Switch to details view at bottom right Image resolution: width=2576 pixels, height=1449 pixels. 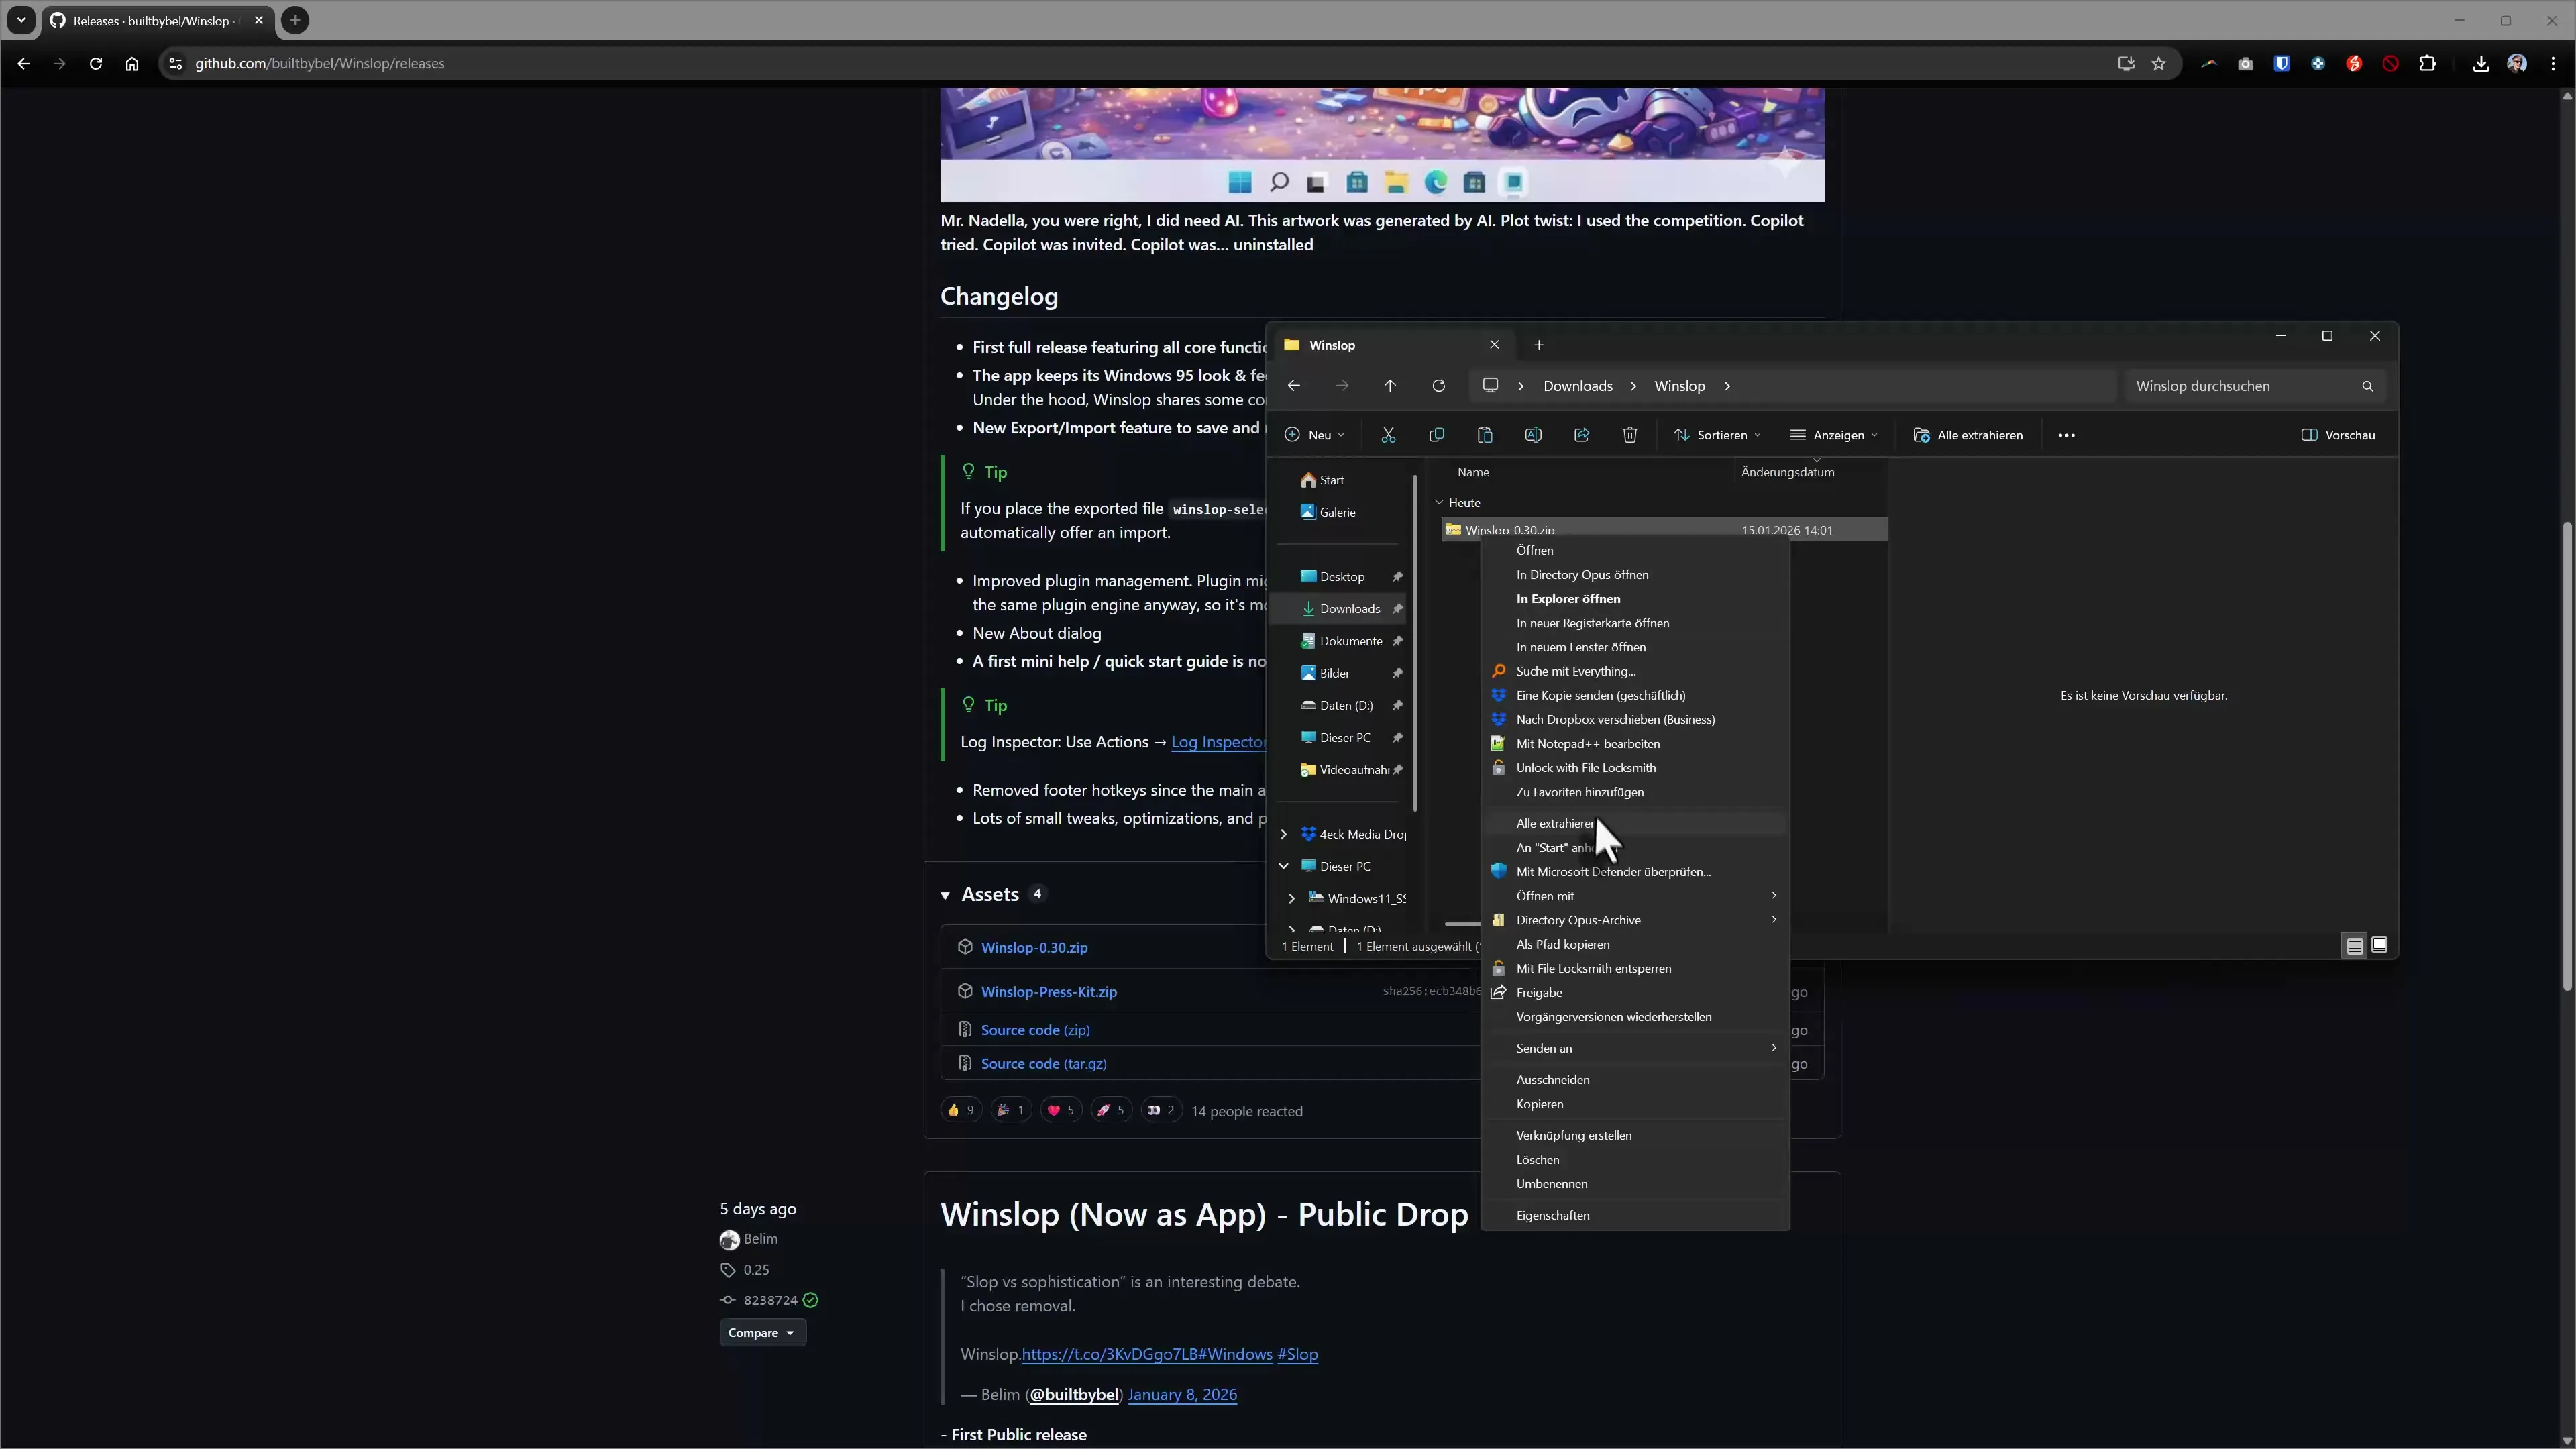[x=2354, y=945]
